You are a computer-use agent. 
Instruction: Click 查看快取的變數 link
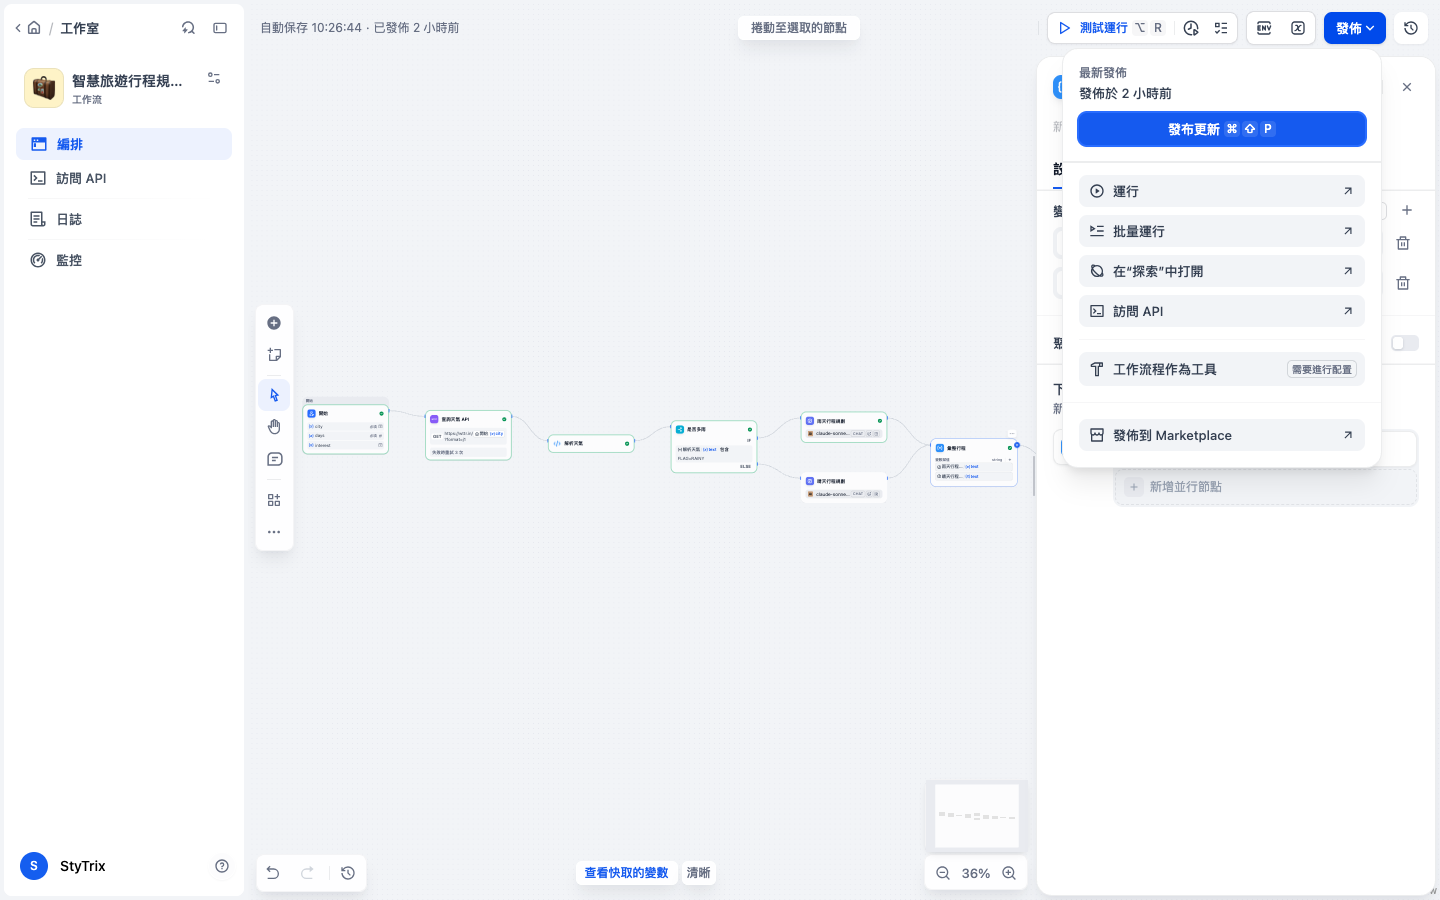coord(626,873)
